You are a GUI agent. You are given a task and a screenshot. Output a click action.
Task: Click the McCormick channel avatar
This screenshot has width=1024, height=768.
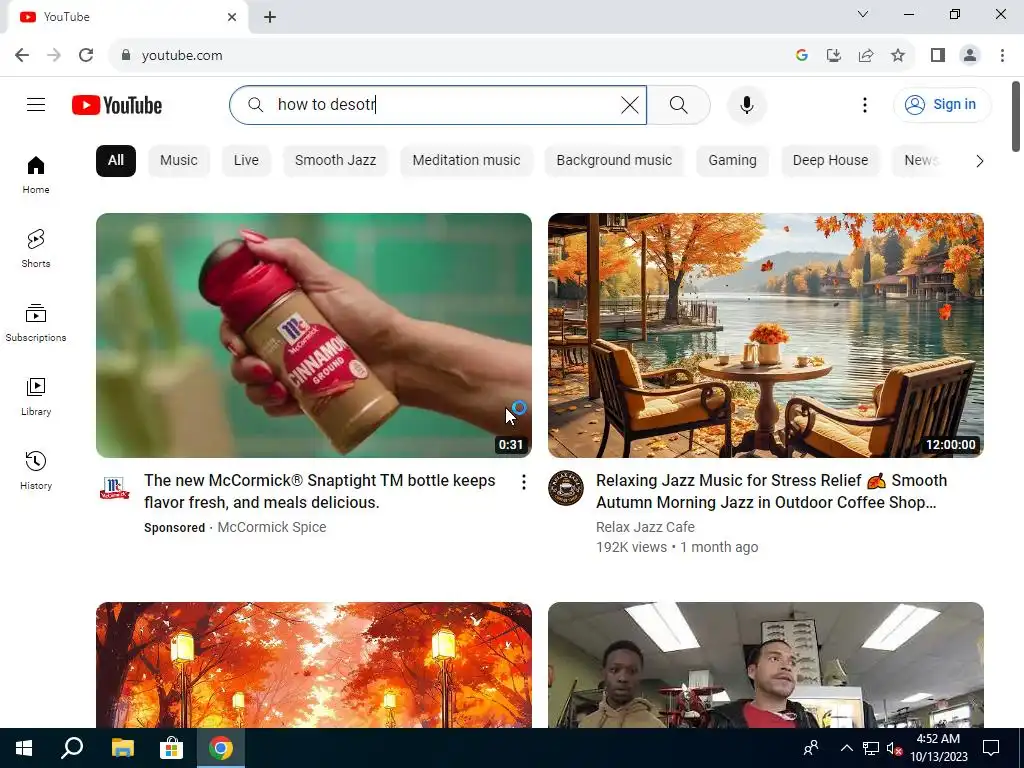point(114,488)
